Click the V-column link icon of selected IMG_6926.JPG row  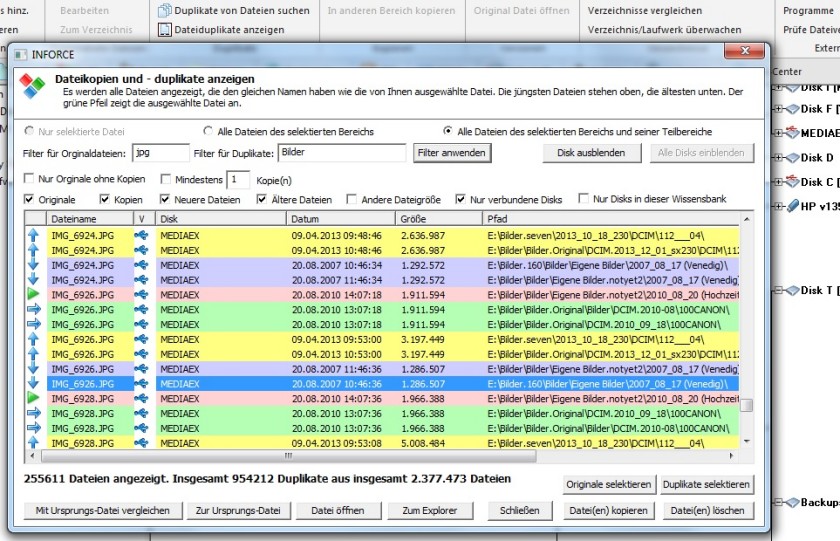tap(141, 384)
